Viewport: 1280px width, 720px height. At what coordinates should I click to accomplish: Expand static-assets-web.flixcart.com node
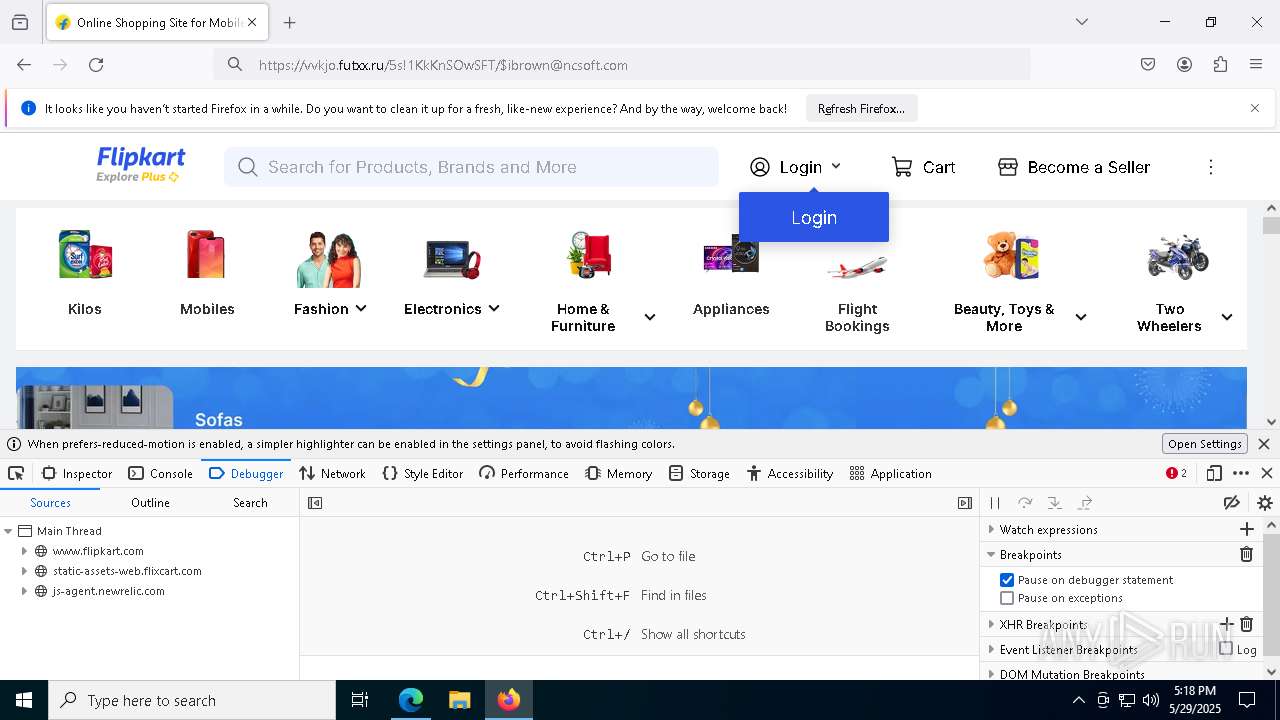24,571
